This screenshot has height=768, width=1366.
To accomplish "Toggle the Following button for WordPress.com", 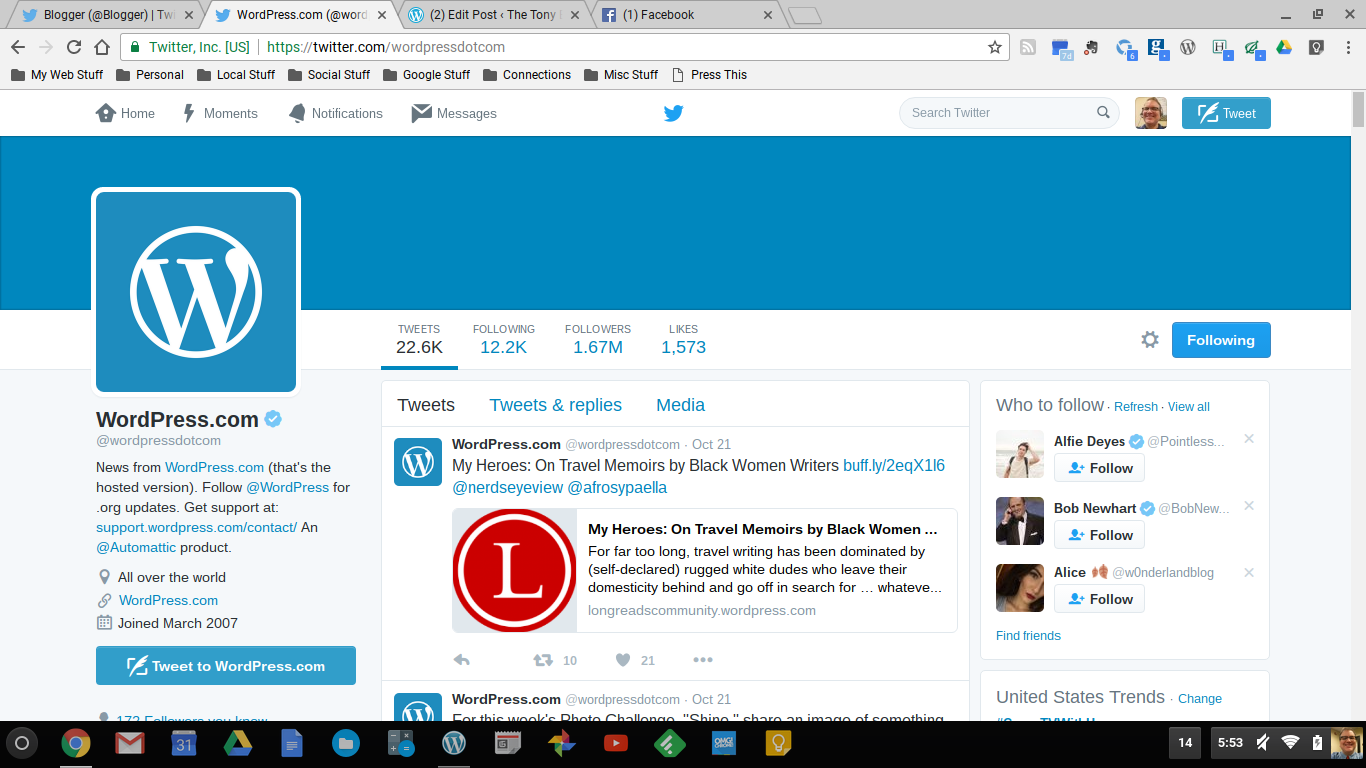I will coord(1220,340).
